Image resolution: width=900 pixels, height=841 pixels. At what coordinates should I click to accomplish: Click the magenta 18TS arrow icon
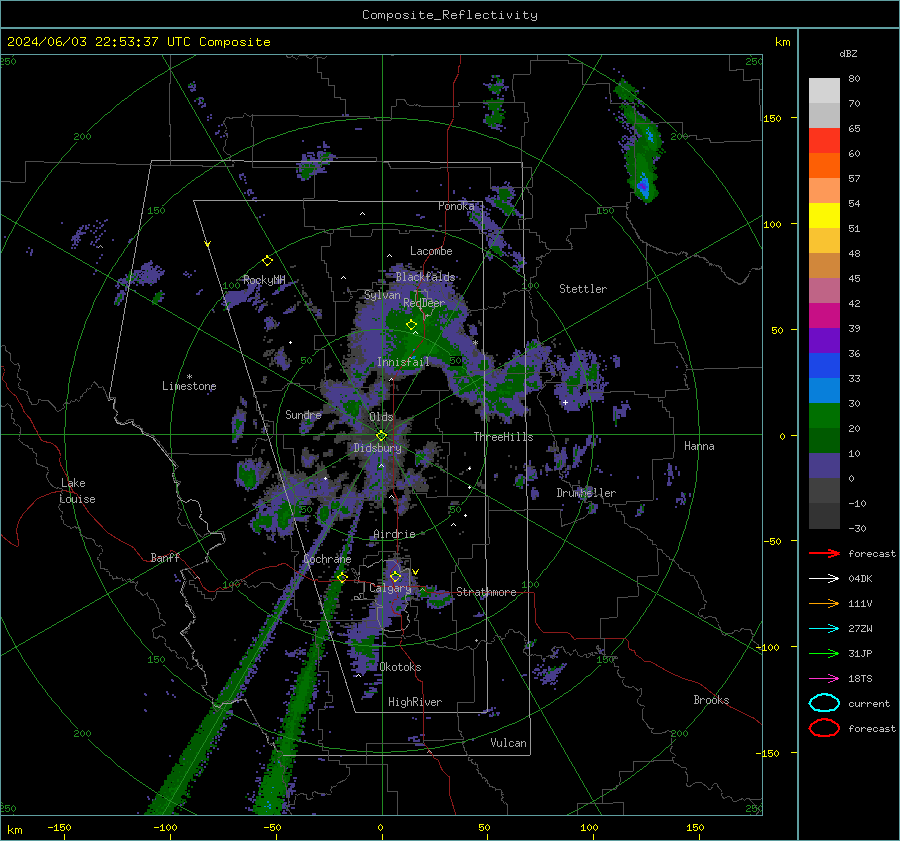[824, 679]
